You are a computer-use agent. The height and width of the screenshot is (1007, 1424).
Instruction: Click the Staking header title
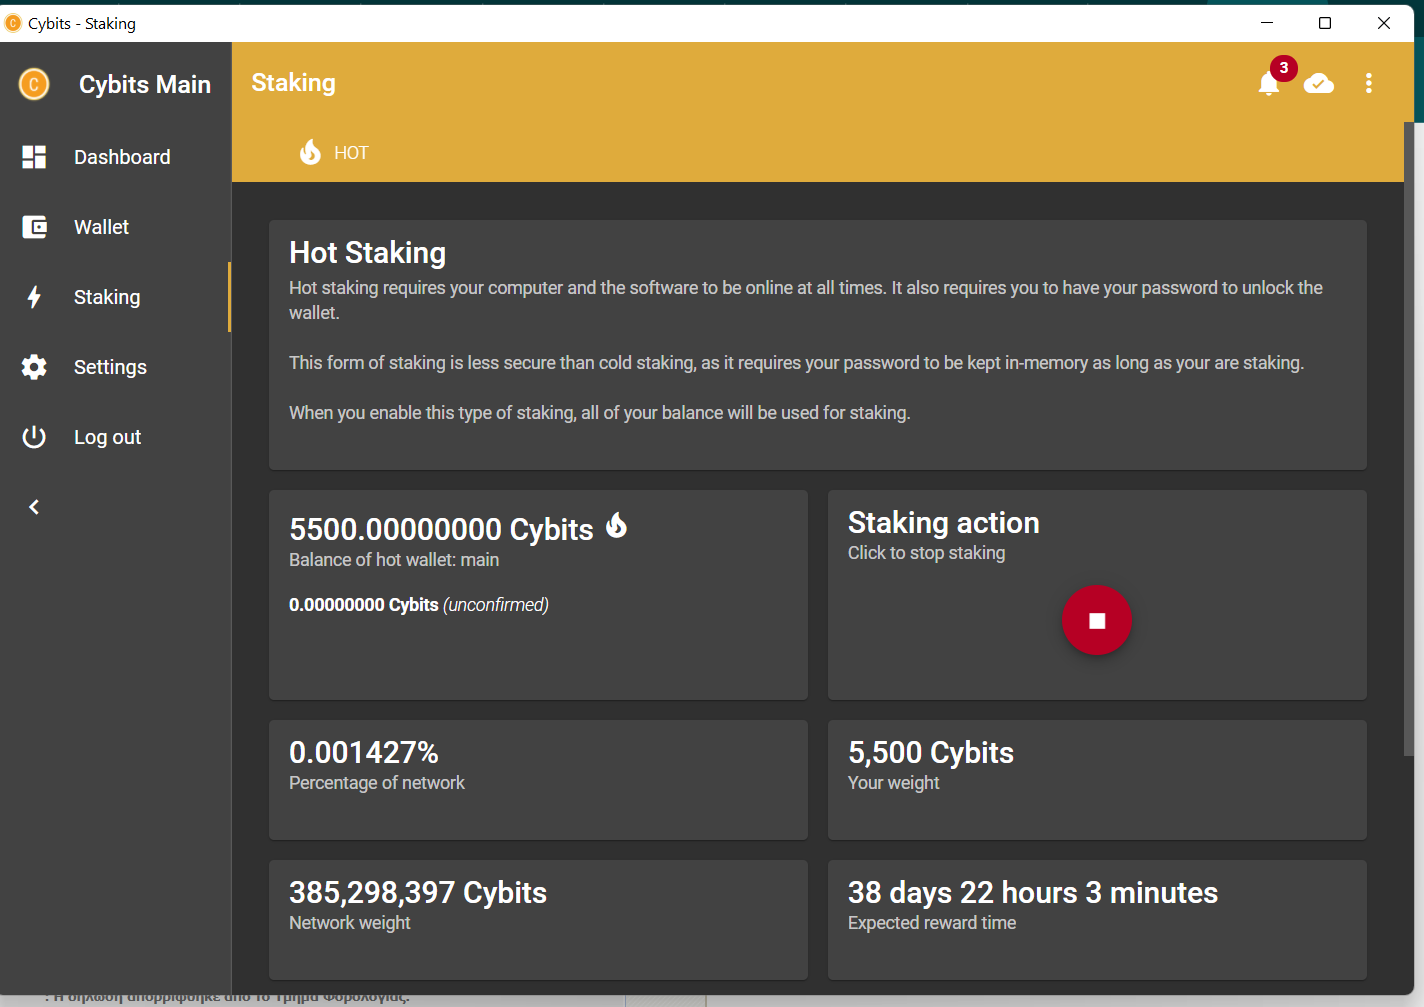click(293, 82)
